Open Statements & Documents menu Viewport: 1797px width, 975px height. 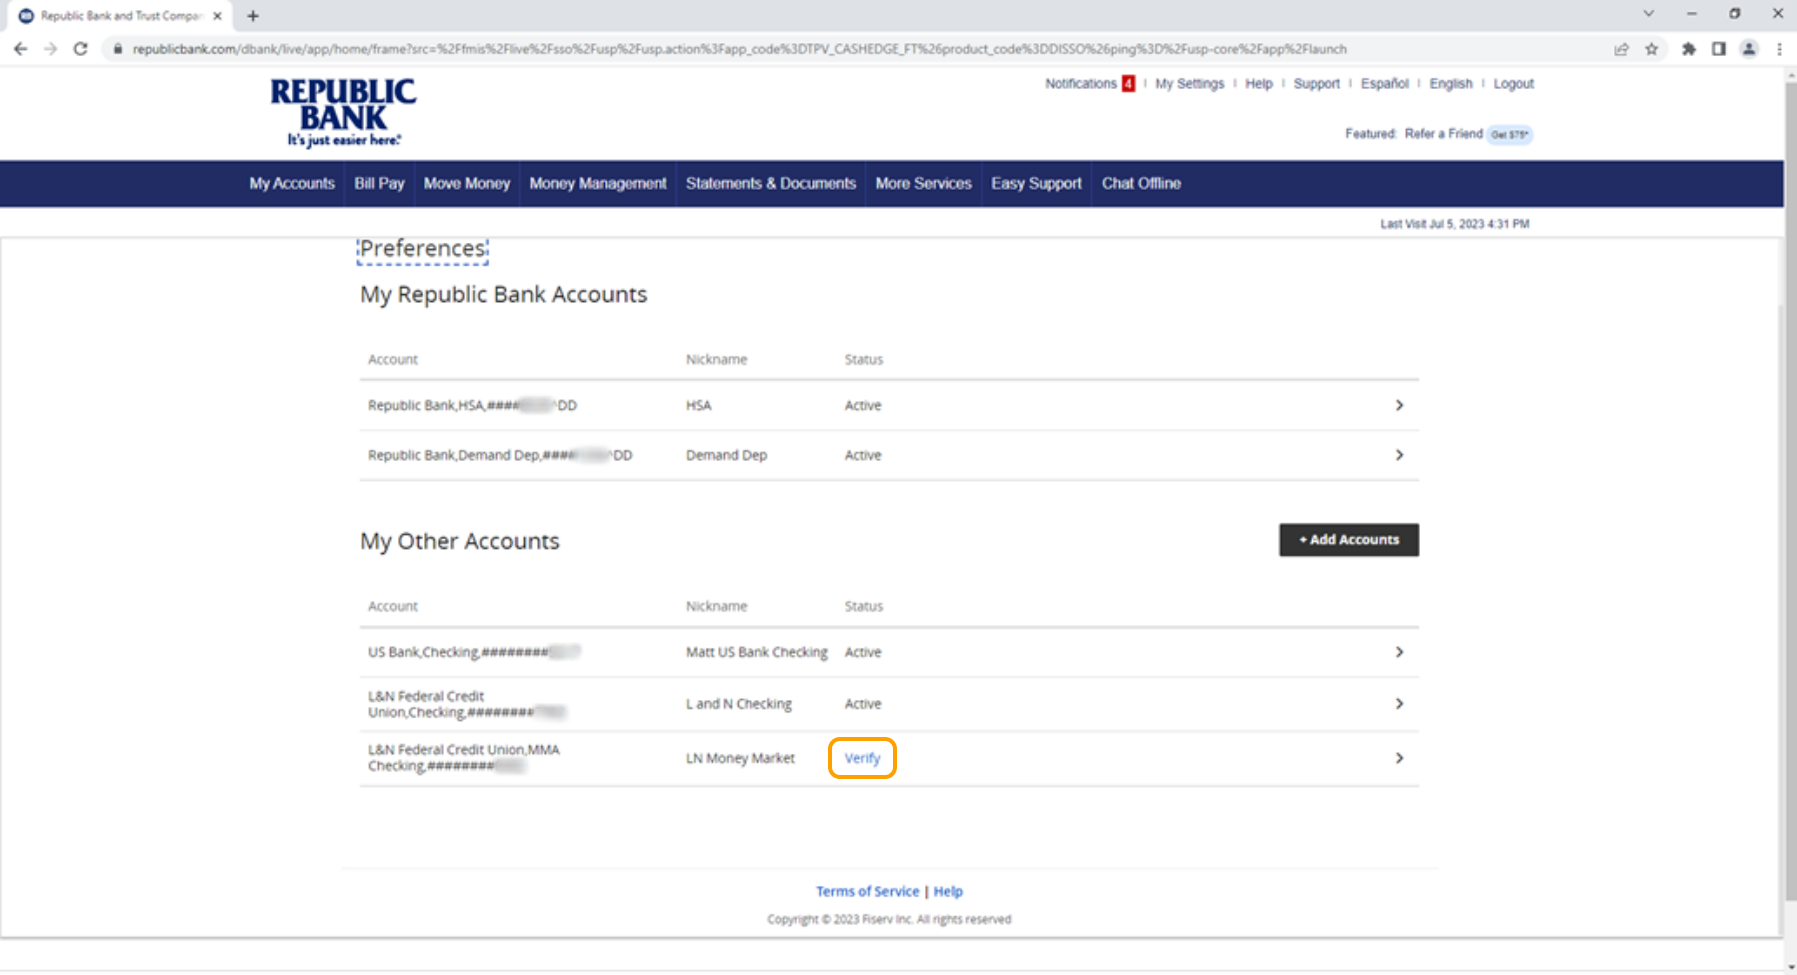tap(771, 184)
